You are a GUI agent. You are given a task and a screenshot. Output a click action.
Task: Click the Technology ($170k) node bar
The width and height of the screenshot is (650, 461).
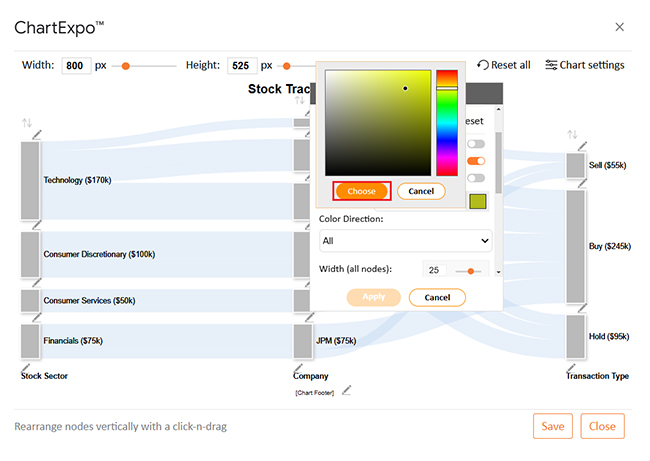30,180
